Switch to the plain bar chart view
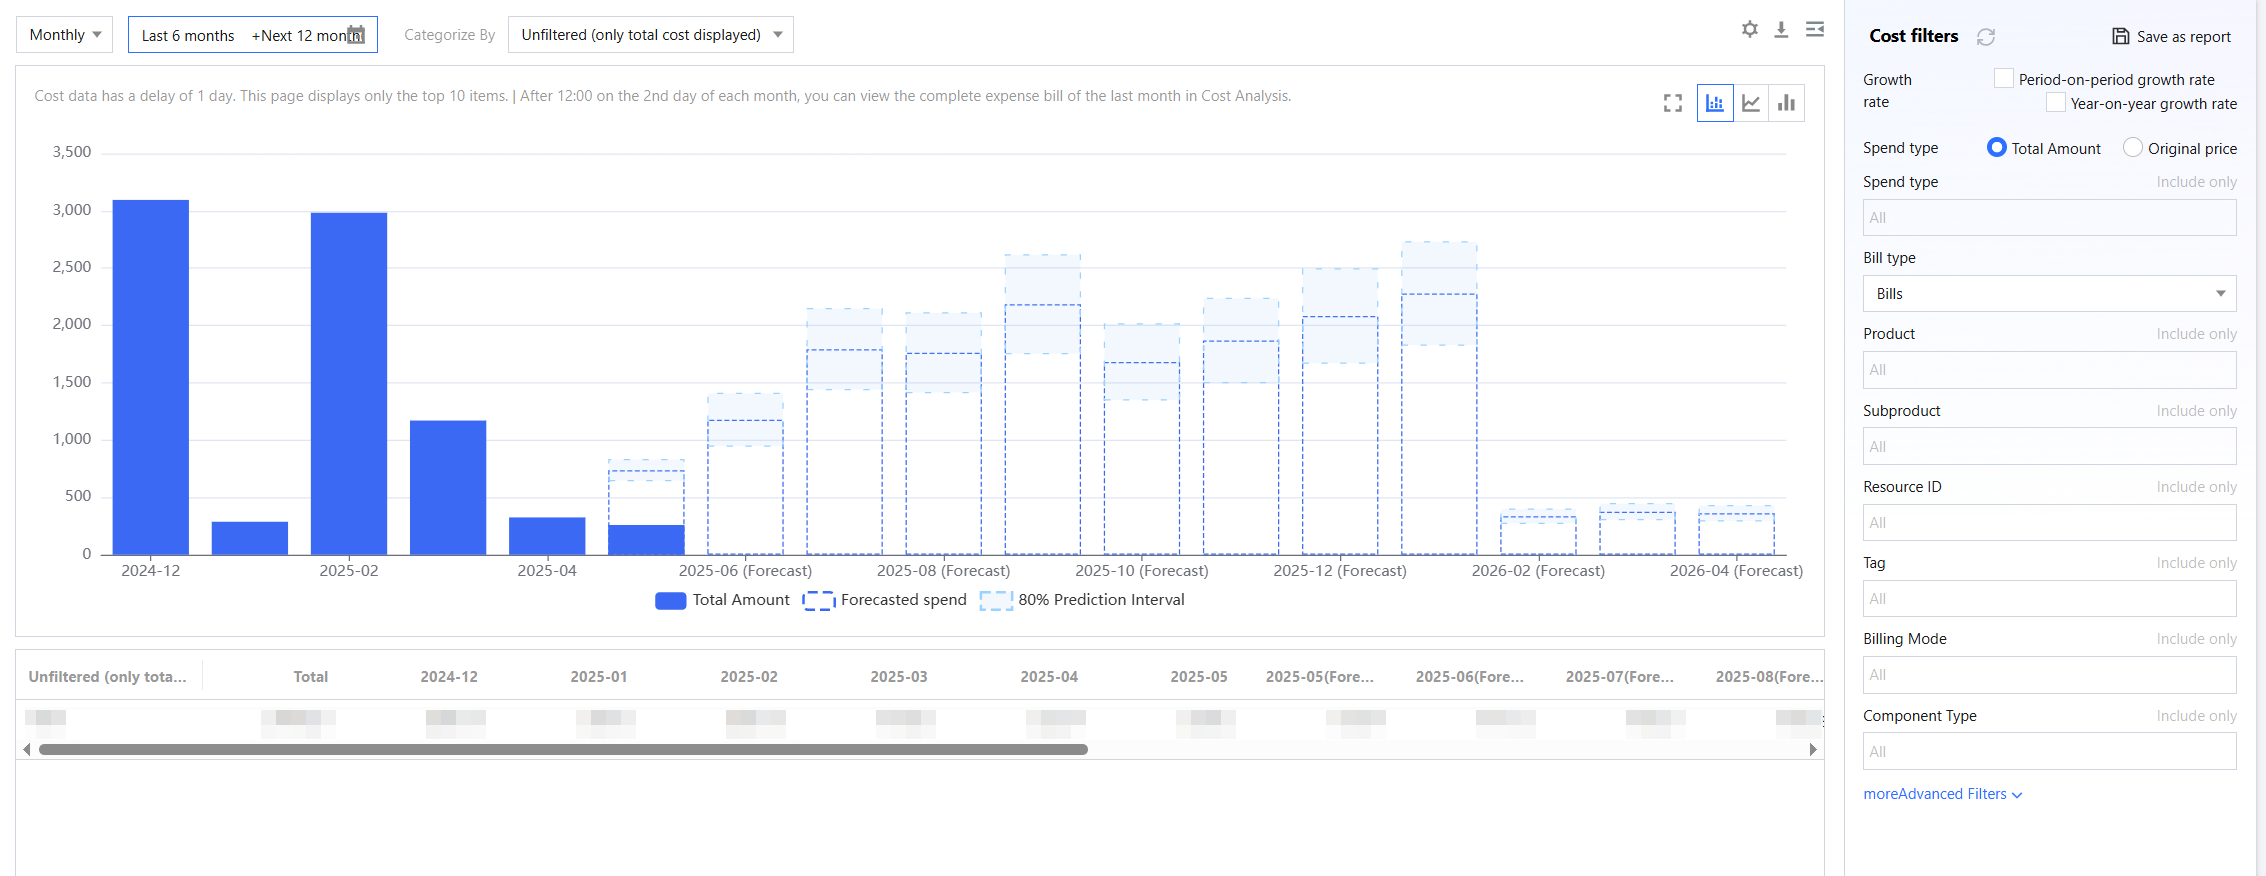The image size is (2266, 876). point(1786,103)
